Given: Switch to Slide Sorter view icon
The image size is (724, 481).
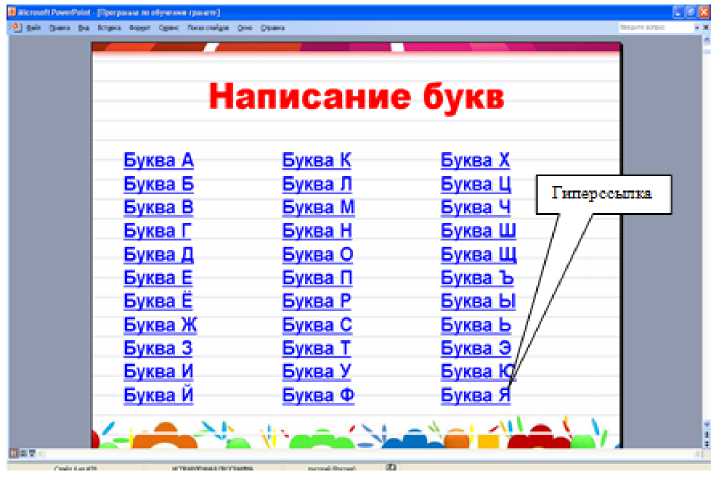Looking at the screenshot, I should click(23, 453).
